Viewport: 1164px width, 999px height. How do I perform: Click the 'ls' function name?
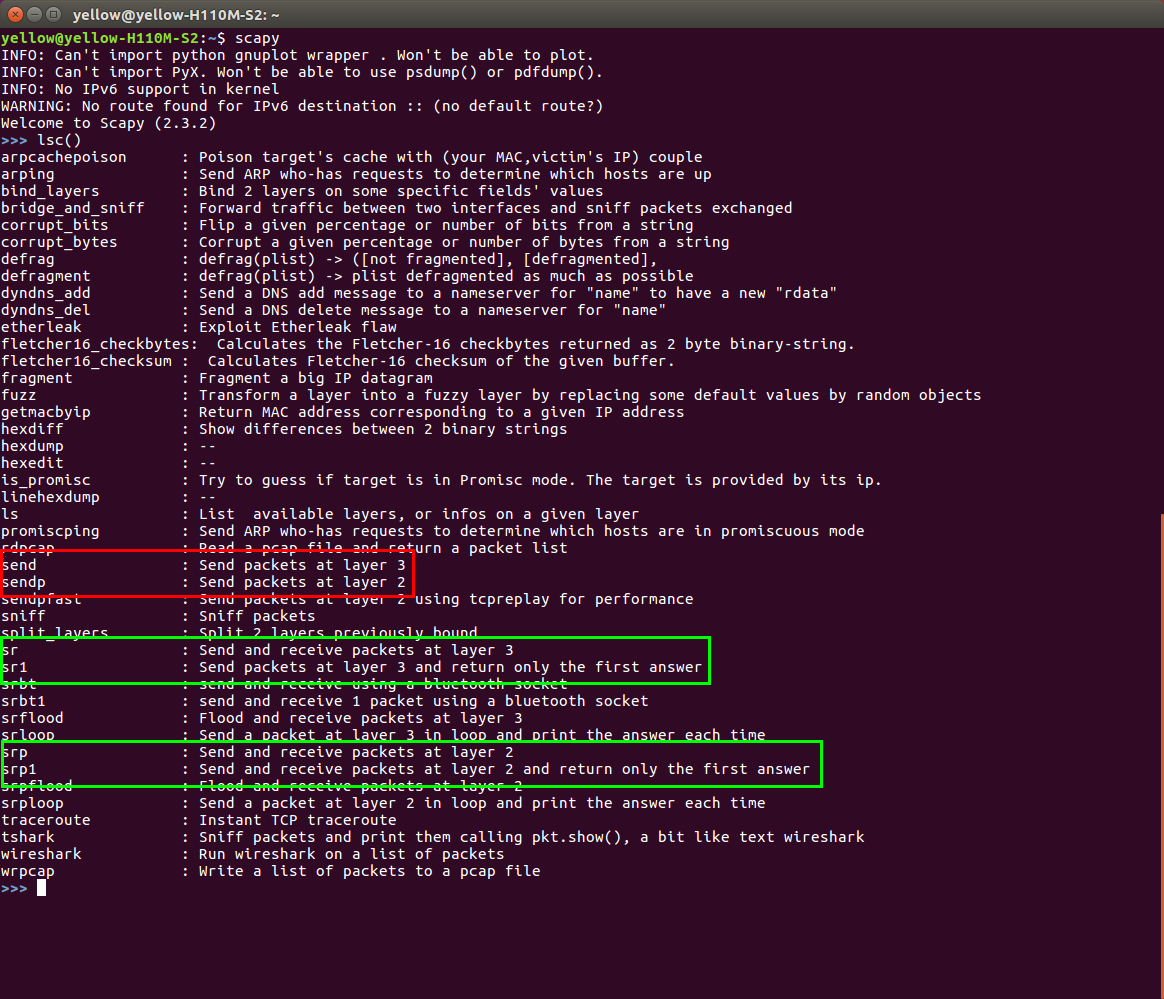coord(10,514)
